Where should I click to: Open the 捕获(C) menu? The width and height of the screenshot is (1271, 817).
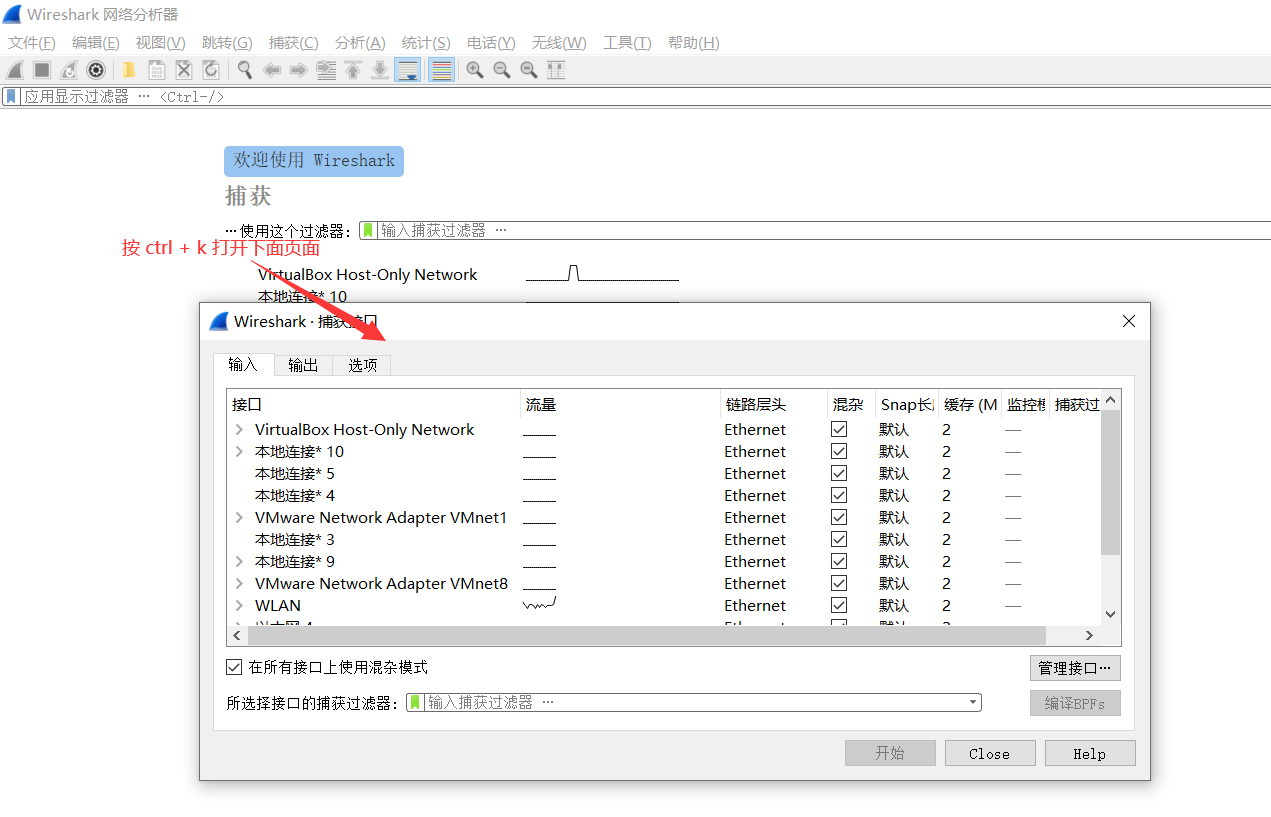[x=293, y=43]
